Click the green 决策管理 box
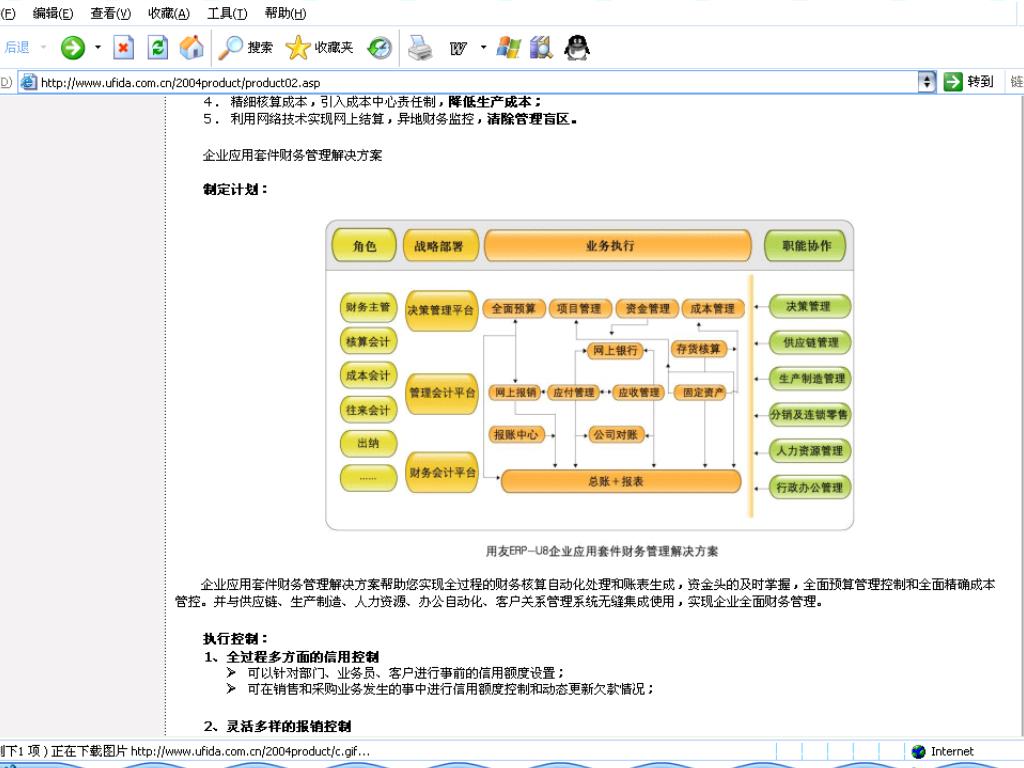Viewport: 1024px width, 768px height. pos(810,306)
